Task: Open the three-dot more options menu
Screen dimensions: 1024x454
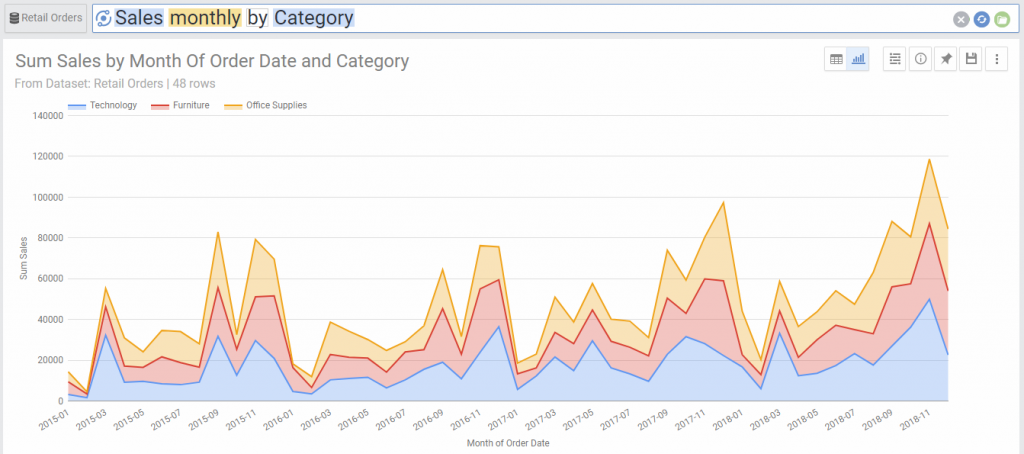Action: (x=995, y=60)
